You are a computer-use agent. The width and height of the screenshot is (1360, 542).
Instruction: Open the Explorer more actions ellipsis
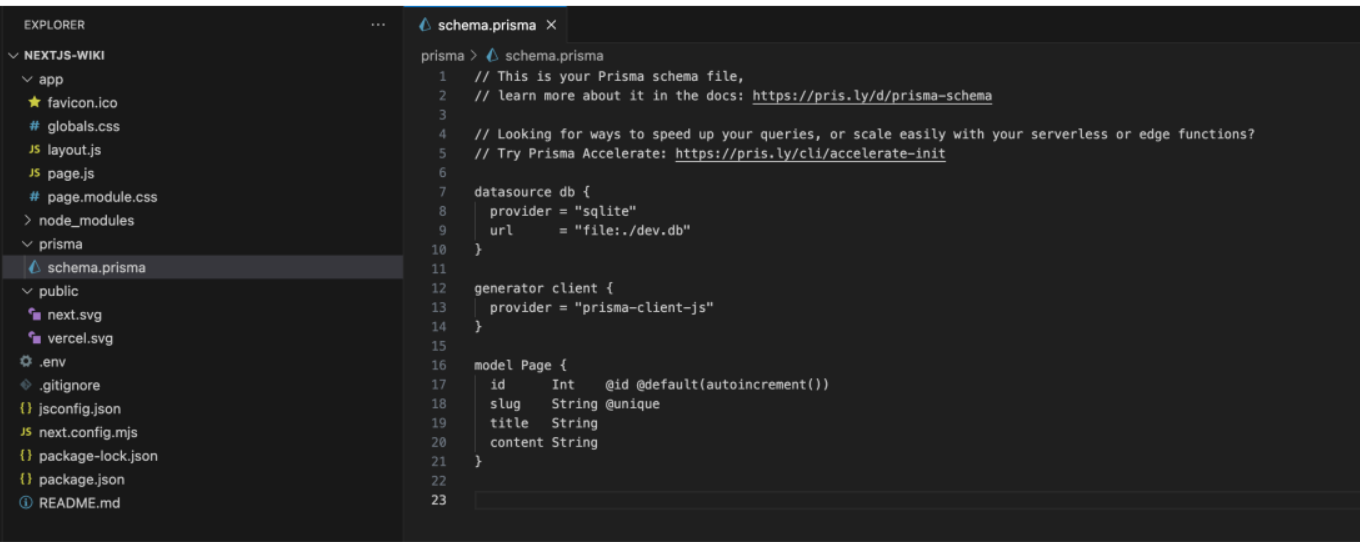click(x=377, y=25)
